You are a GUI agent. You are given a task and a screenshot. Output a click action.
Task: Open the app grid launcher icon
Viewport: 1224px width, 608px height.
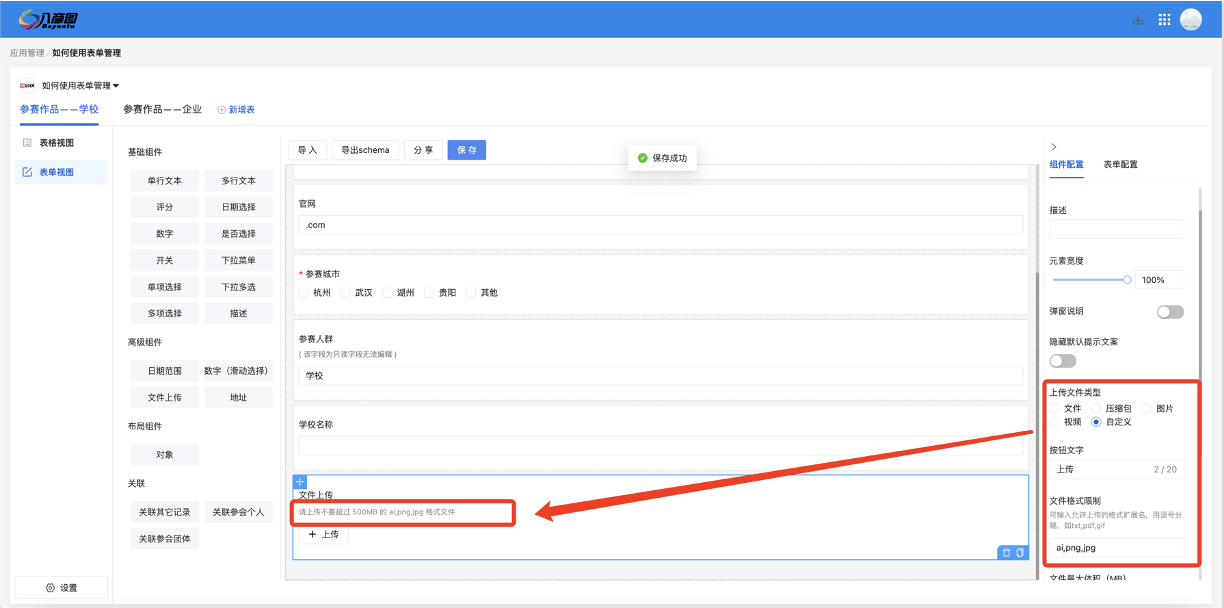(x=1164, y=19)
